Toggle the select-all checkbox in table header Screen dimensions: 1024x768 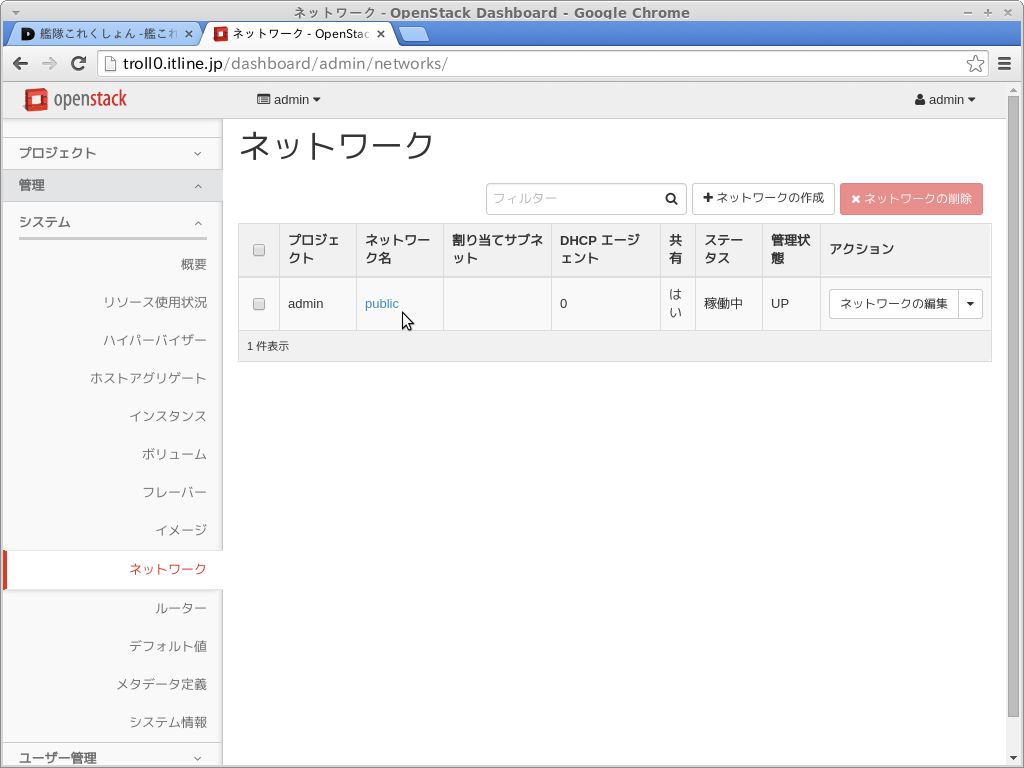(x=259, y=250)
